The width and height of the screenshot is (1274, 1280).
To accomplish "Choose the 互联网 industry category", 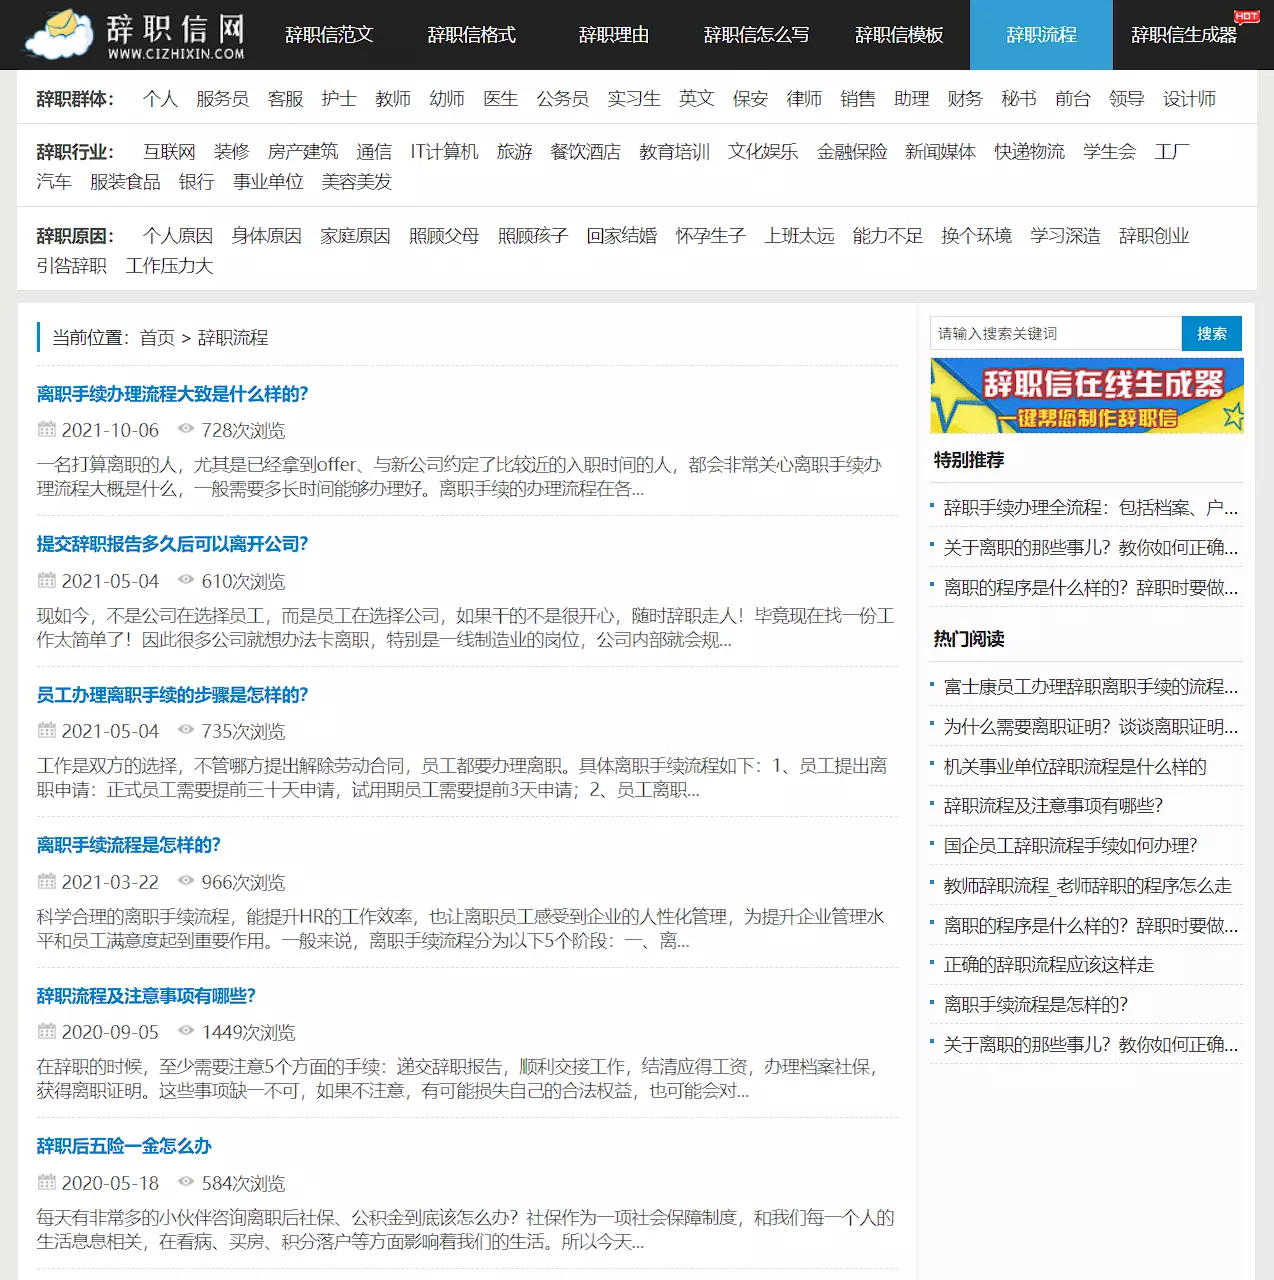I will [168, 152].
